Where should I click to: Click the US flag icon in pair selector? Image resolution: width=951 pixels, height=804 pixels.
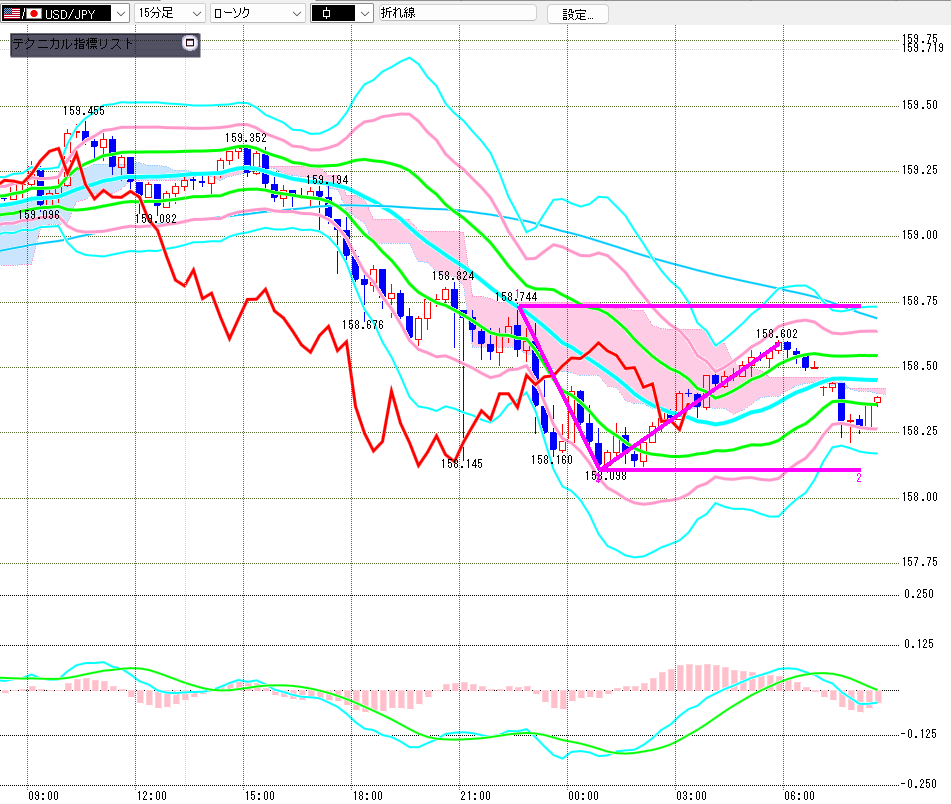point(11,14)
